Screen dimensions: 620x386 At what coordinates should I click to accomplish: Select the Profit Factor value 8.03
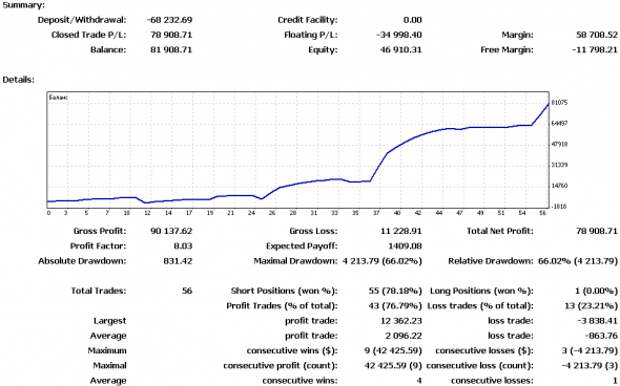point(183,246)
